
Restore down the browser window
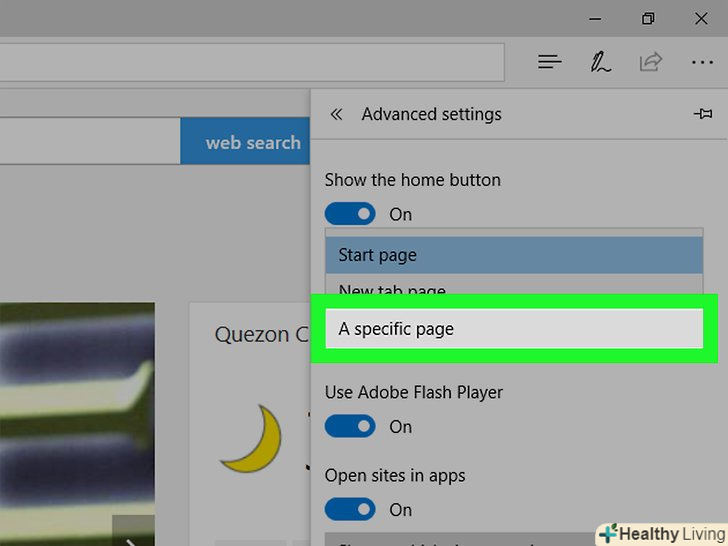click(648, 19)
